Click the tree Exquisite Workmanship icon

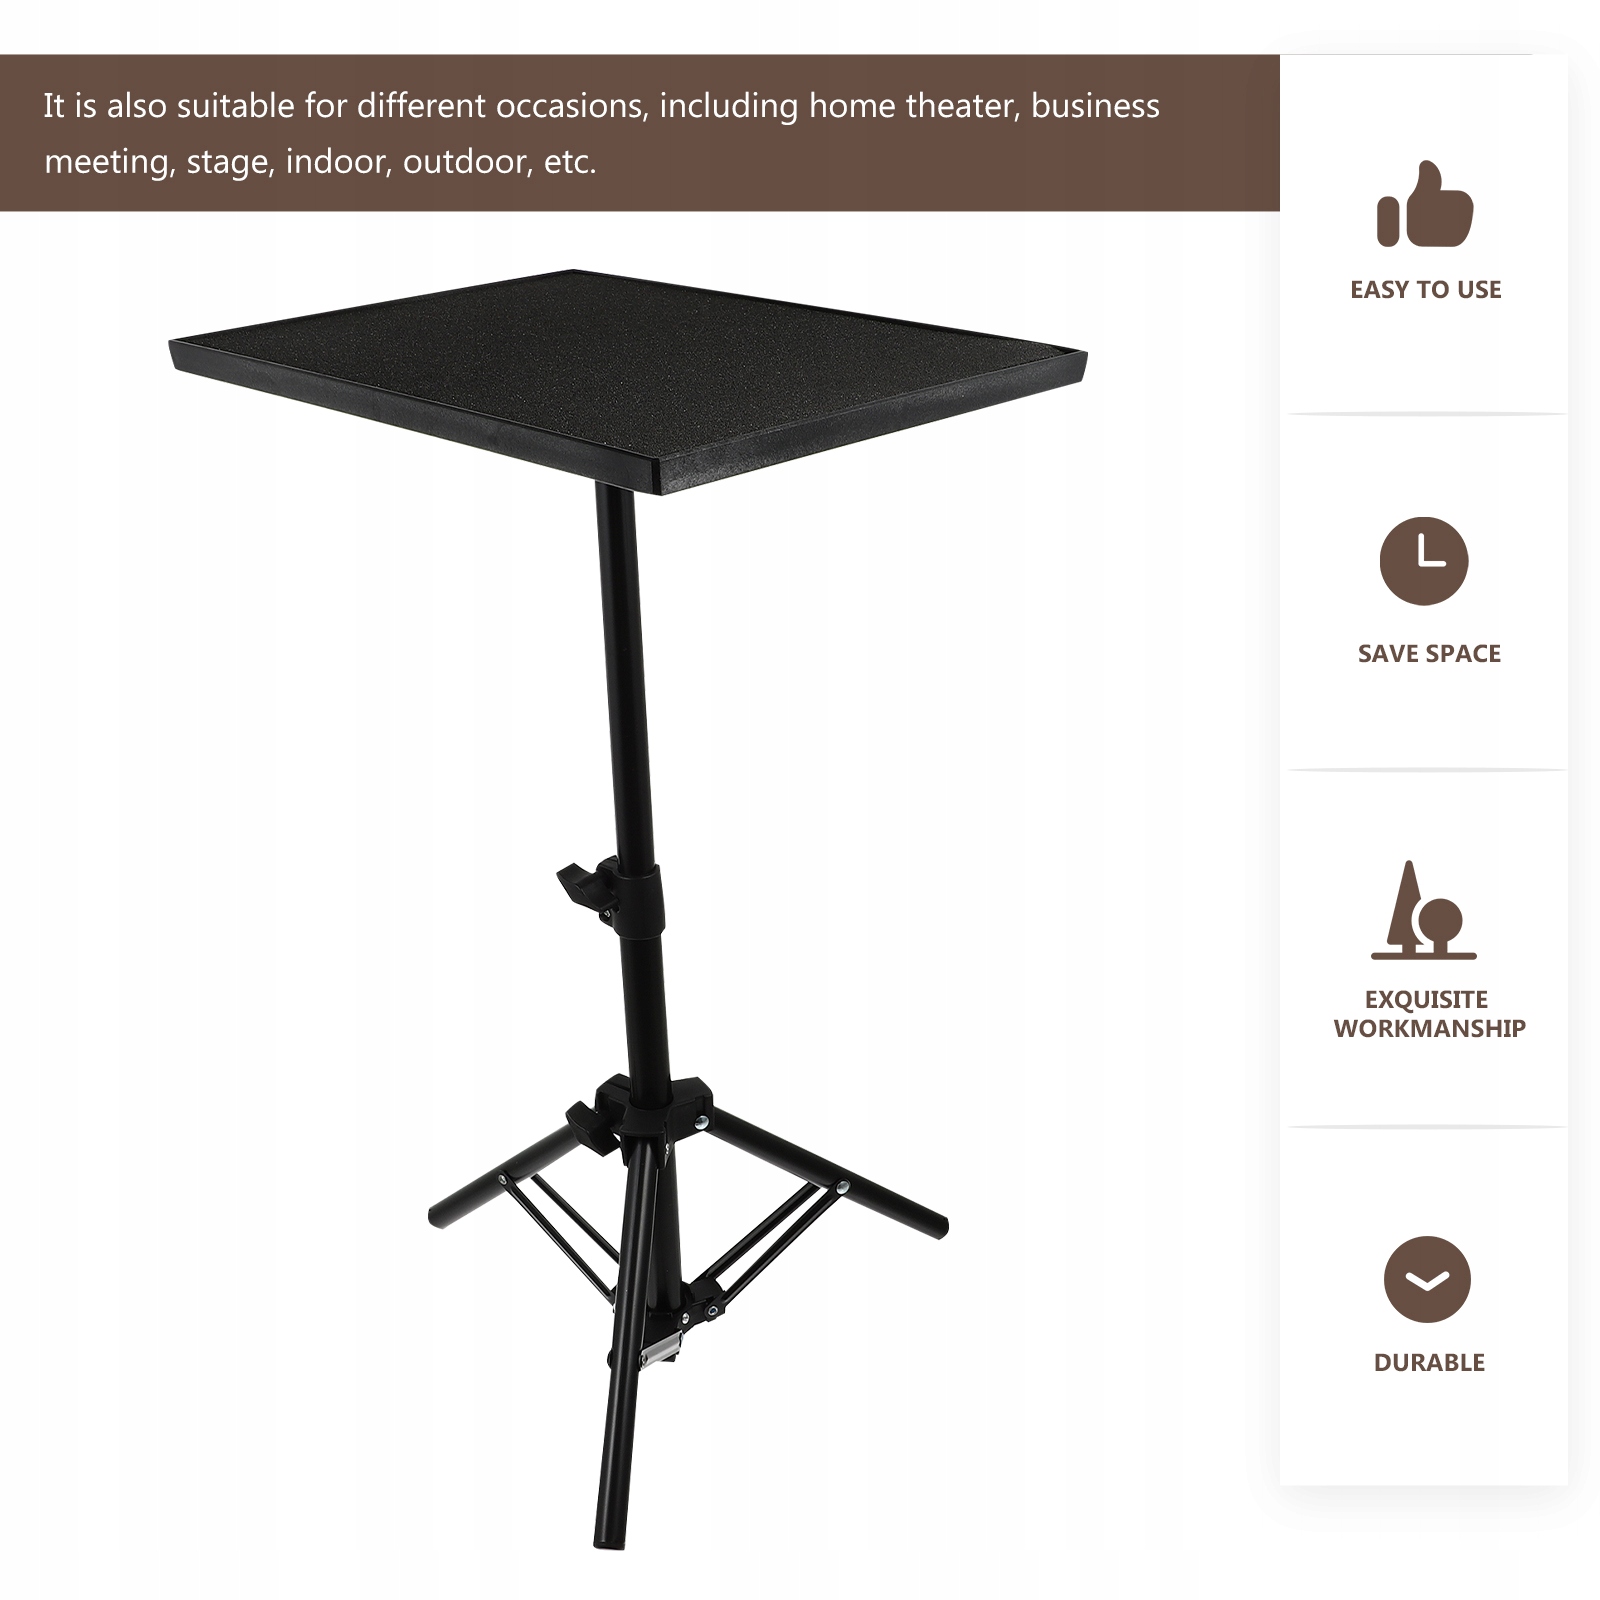[x=1423, y=910]
